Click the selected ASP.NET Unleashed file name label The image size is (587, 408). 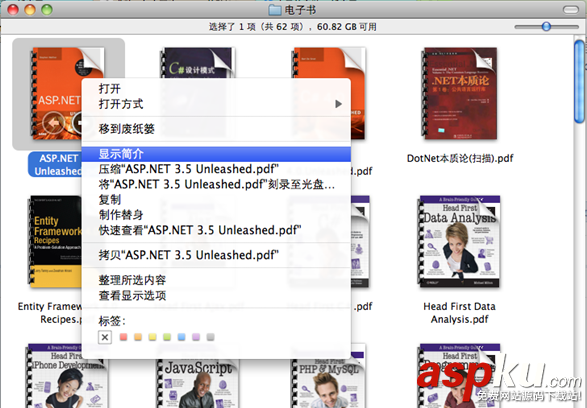click(x=55, y=165)
